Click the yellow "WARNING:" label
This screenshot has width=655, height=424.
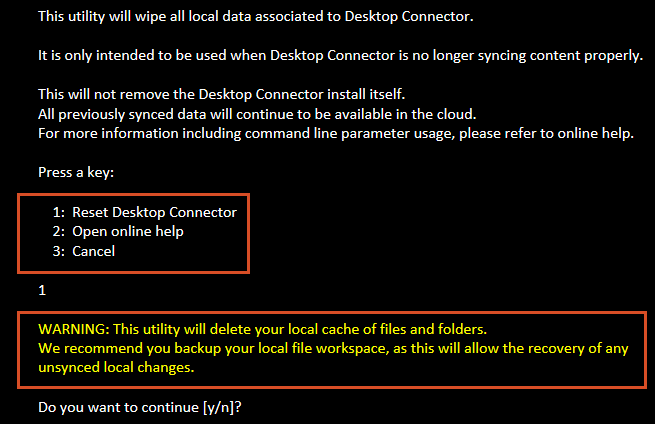(x=74, y=328)
